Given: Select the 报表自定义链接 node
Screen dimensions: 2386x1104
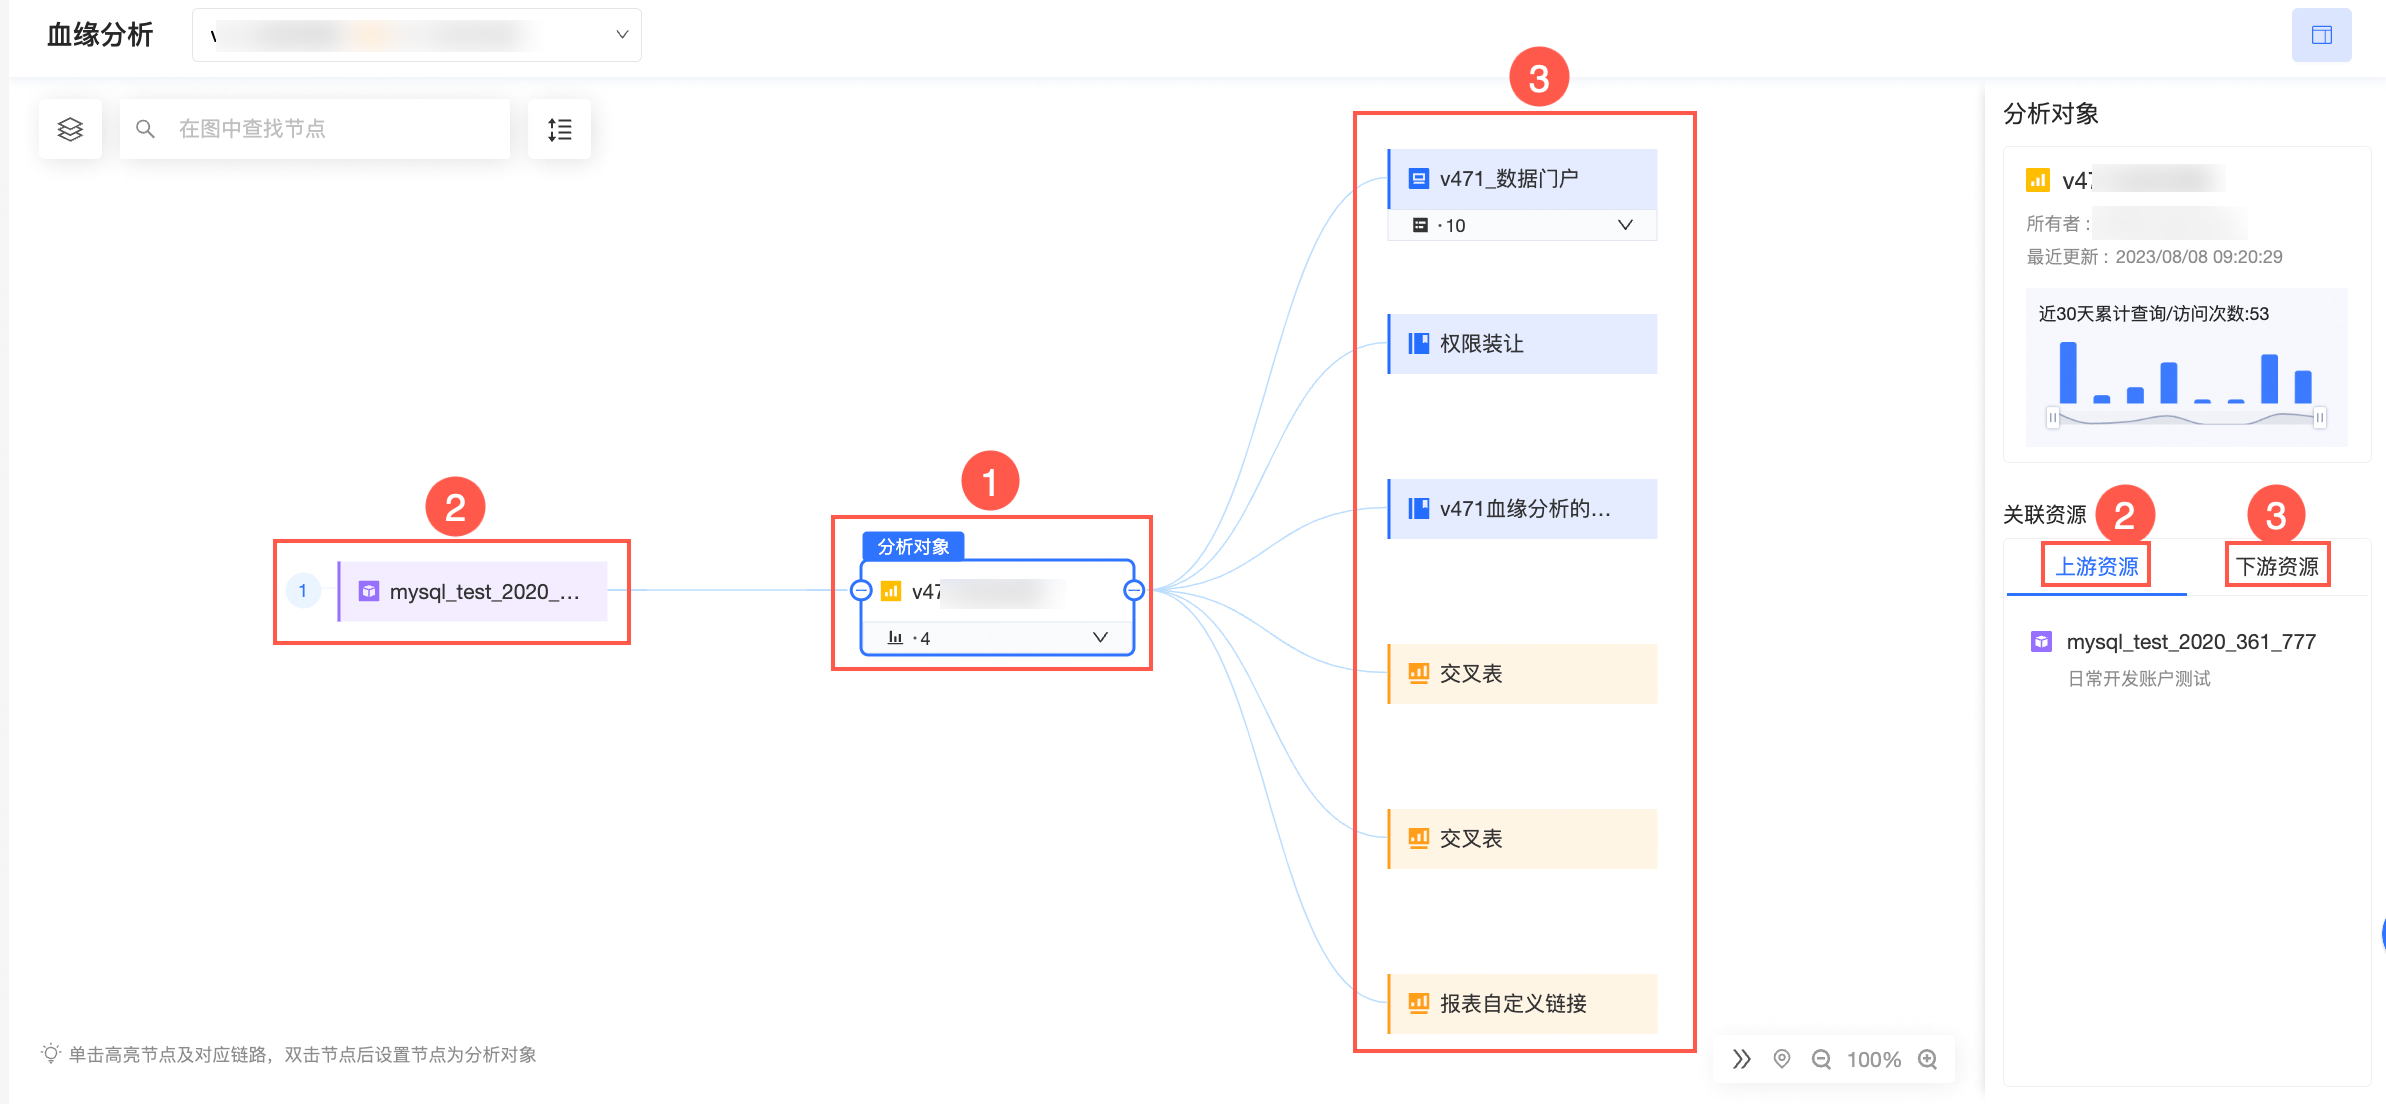Looking at the screenshot, I should coord(1522,1003).
